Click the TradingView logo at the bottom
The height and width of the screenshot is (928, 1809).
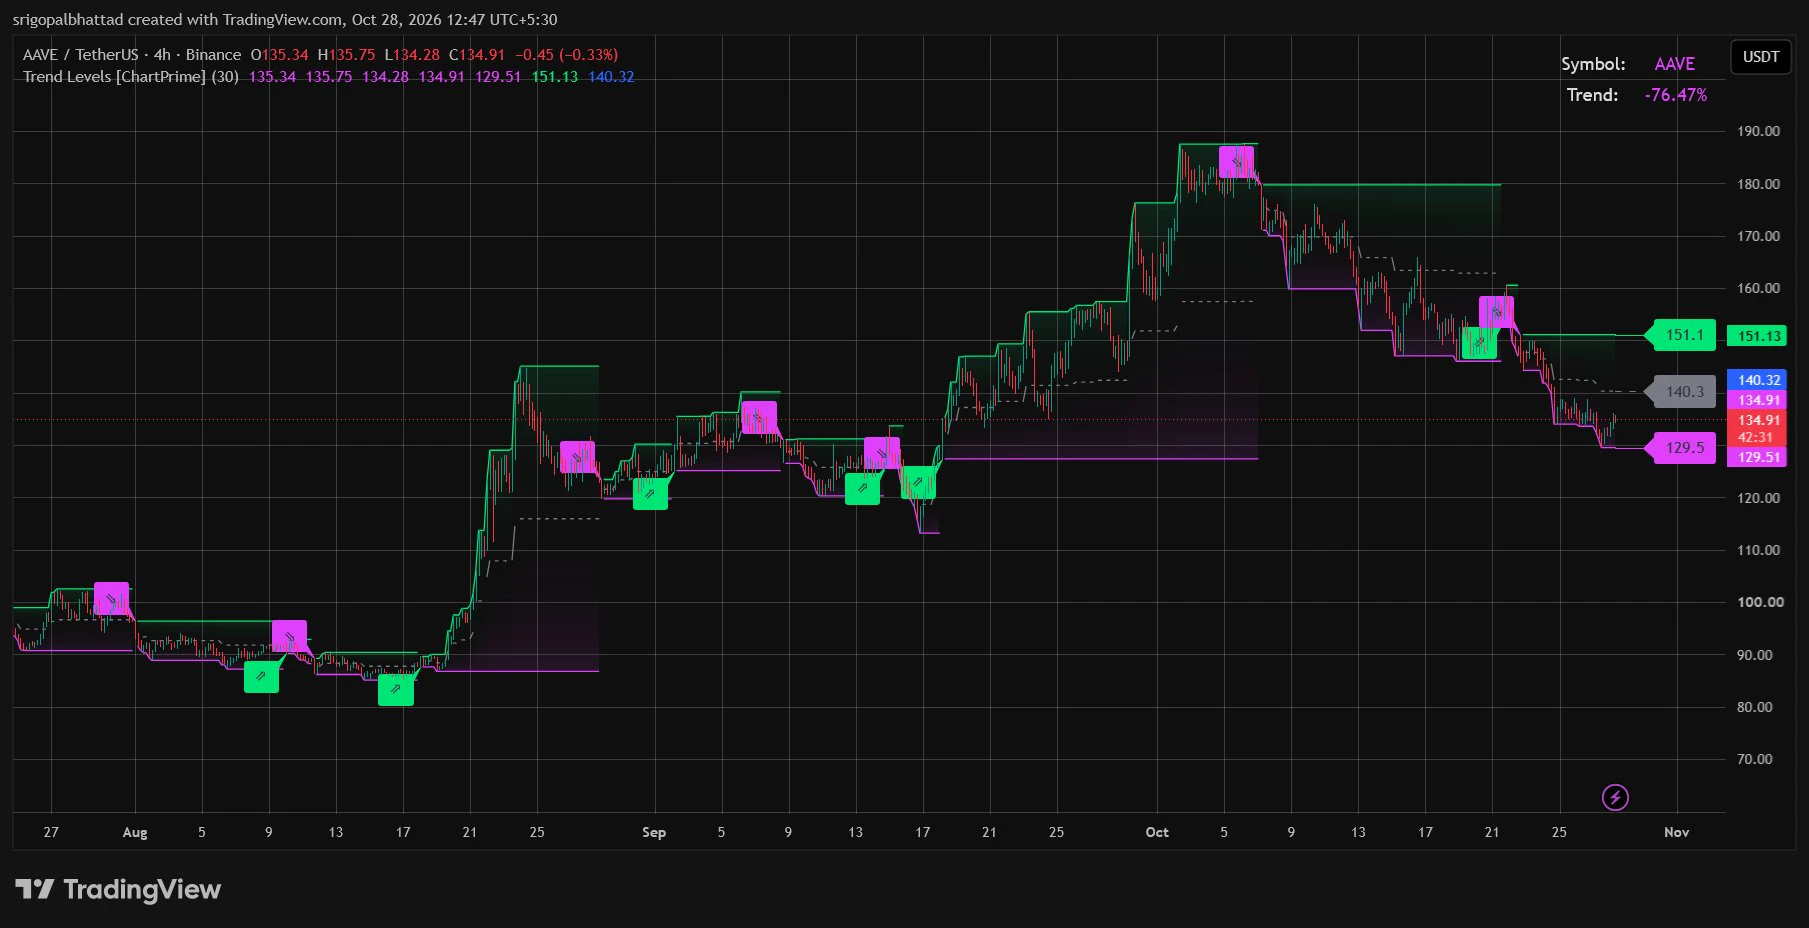pos(118,889)
